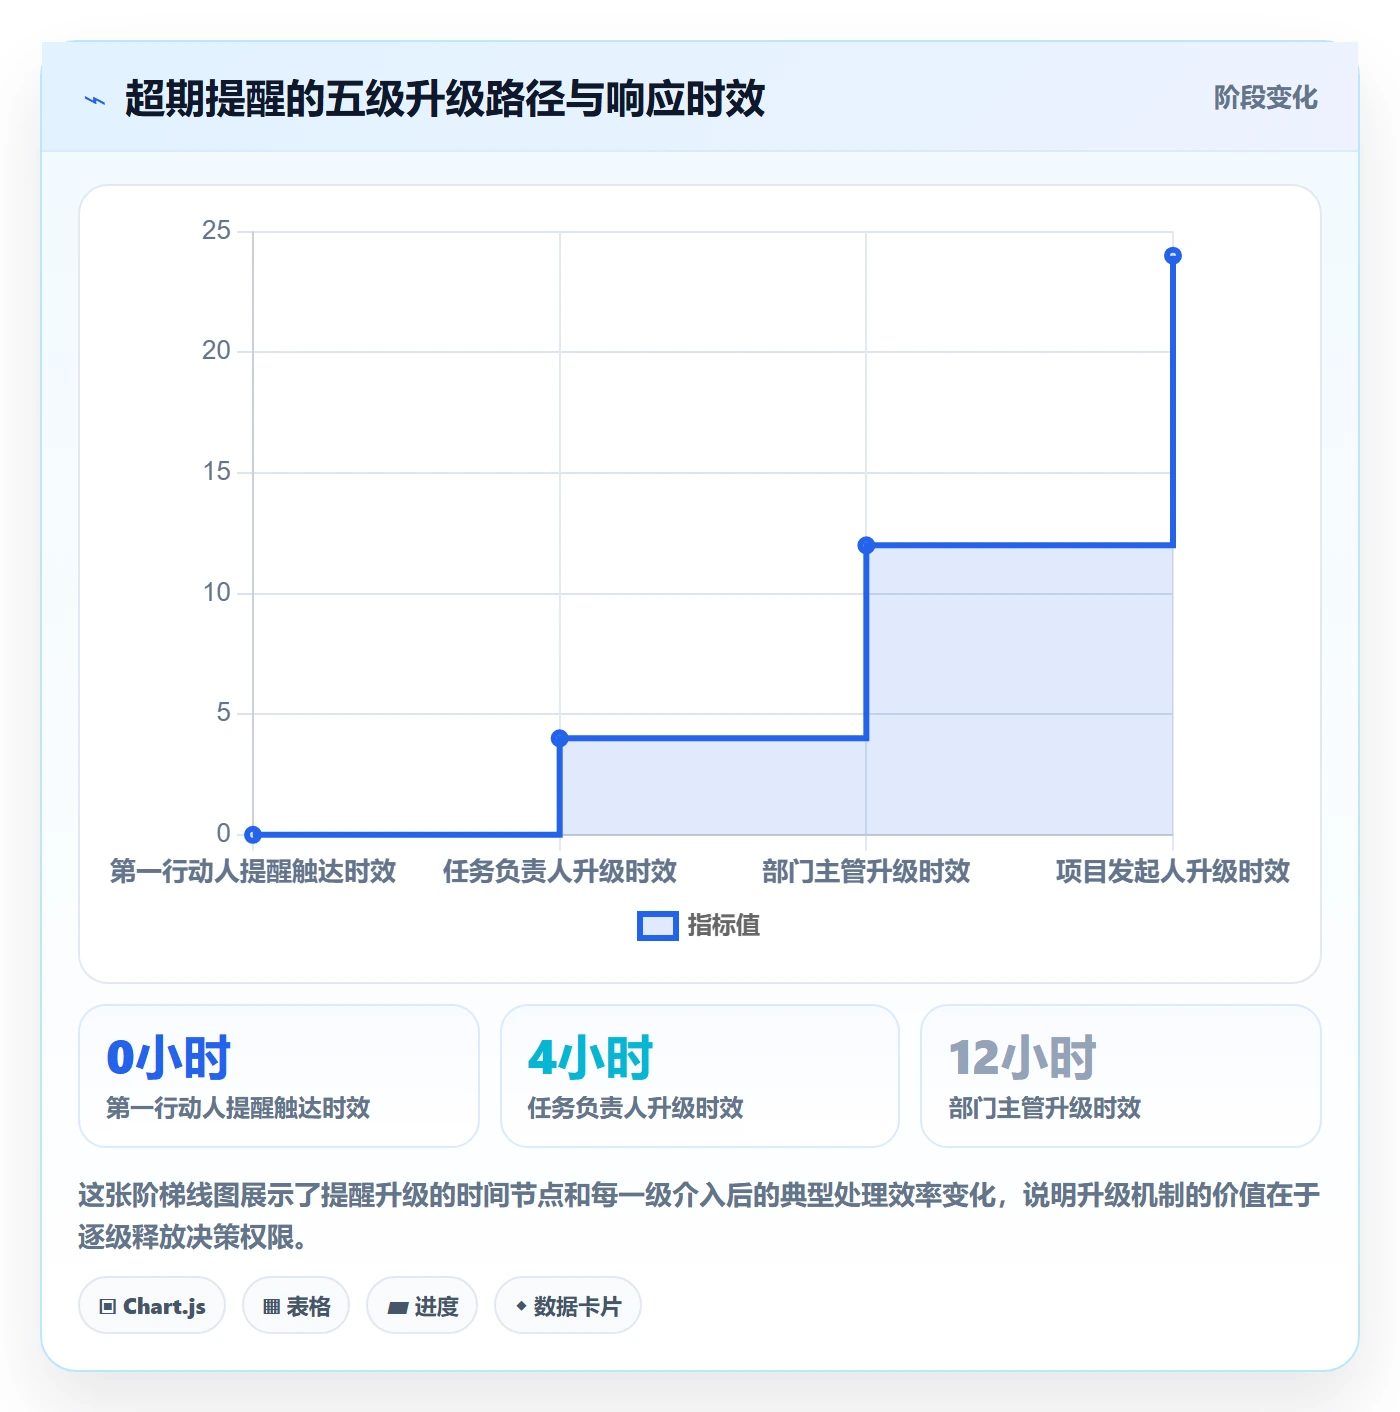Click the lightning icon beside the title
Screen dimensions: 1400x1412
pos(95,100)
